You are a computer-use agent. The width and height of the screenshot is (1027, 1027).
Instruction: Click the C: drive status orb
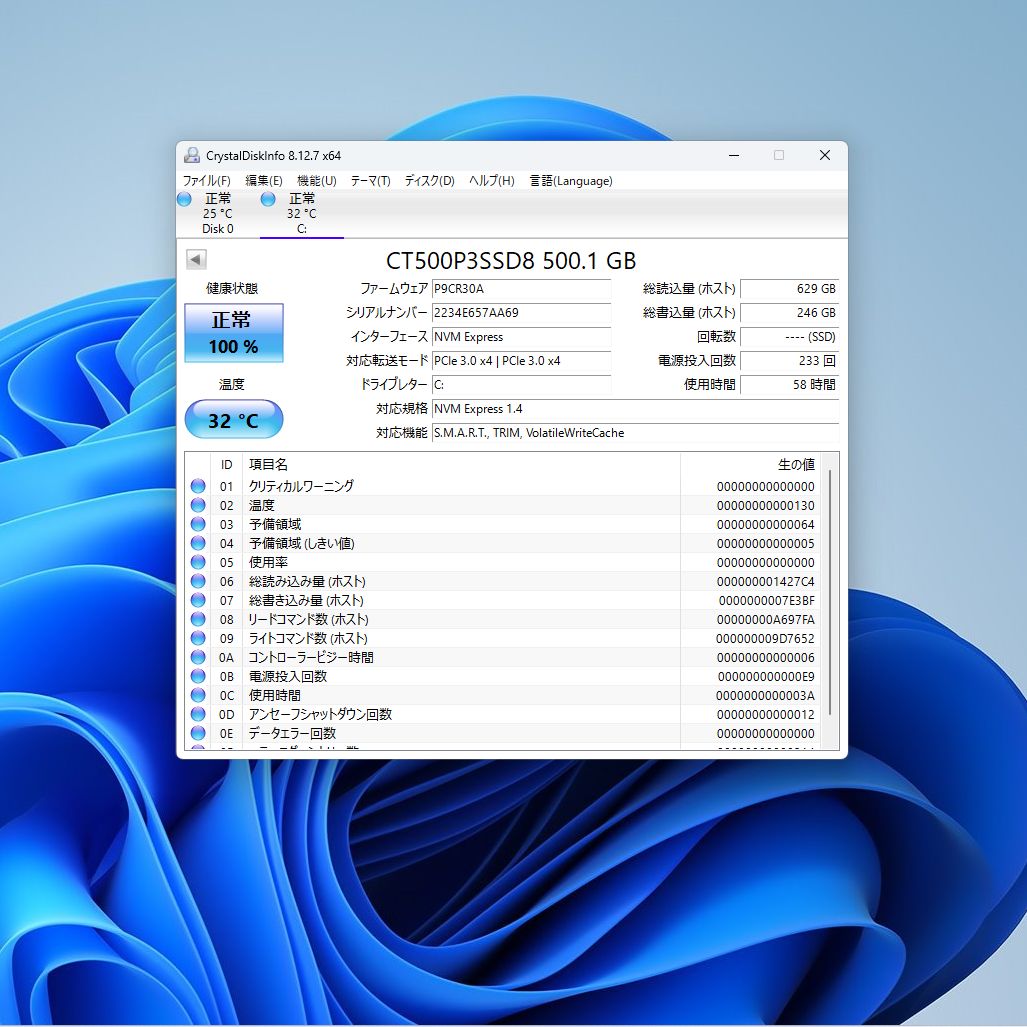pyautogui.click(x=268, y=199)
